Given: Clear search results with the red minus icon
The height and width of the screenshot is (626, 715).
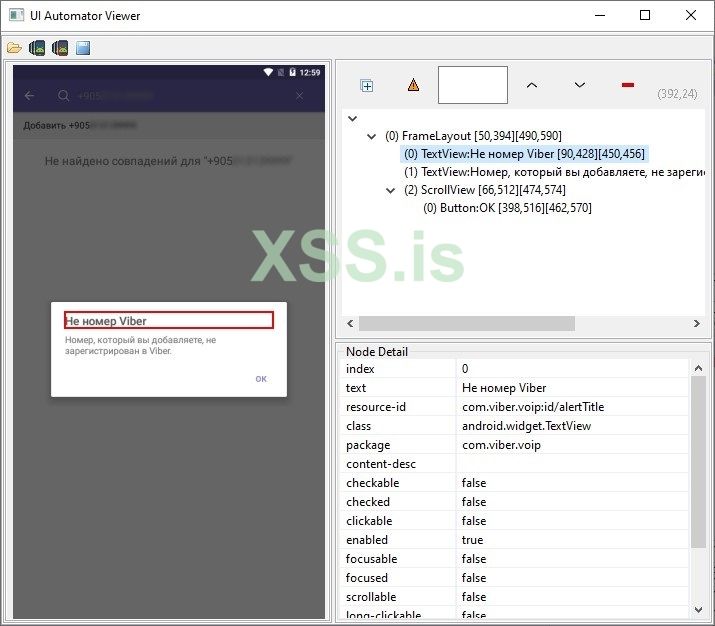Looking at the screenshot, I should point(628,85).
